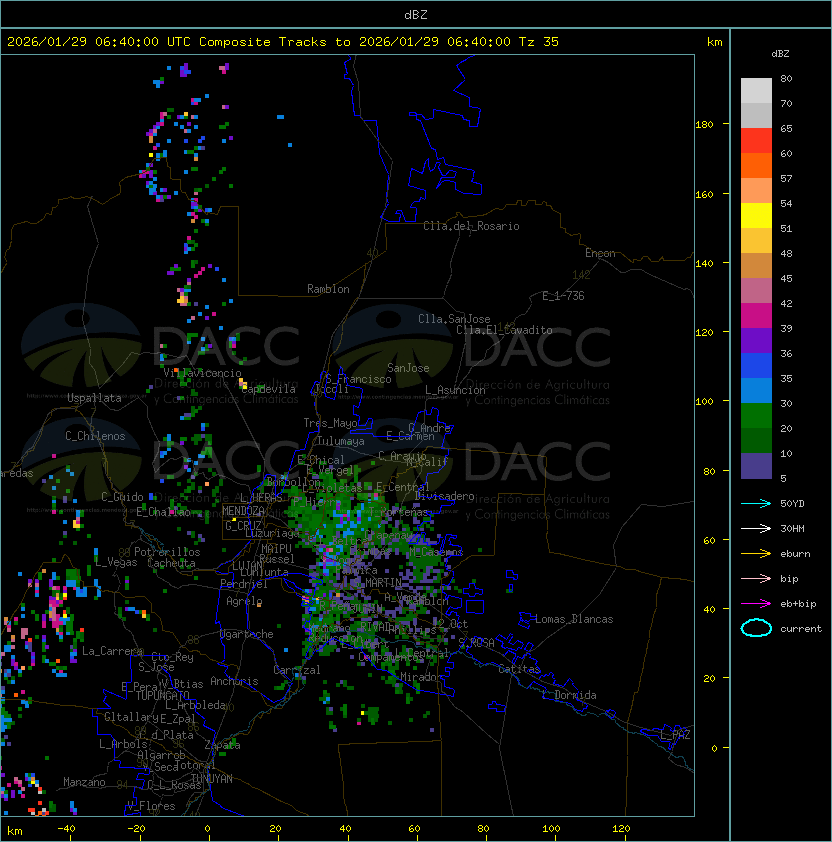Click the SanJose map label

(408, 368)
